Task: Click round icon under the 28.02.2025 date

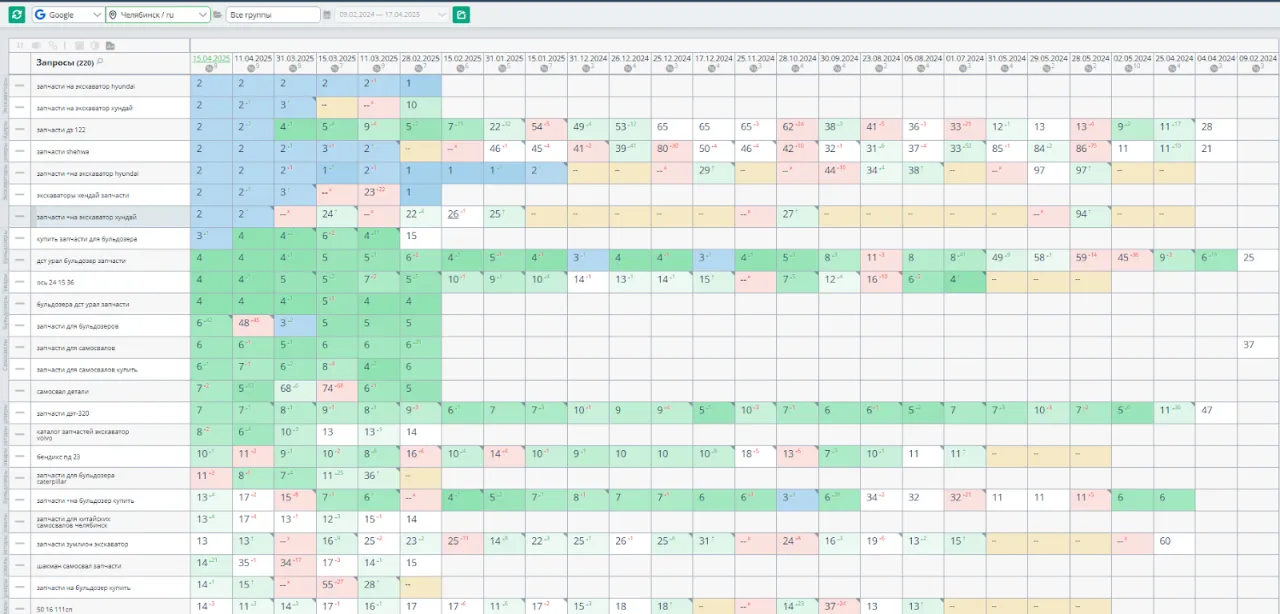Action: coord(421,68)
